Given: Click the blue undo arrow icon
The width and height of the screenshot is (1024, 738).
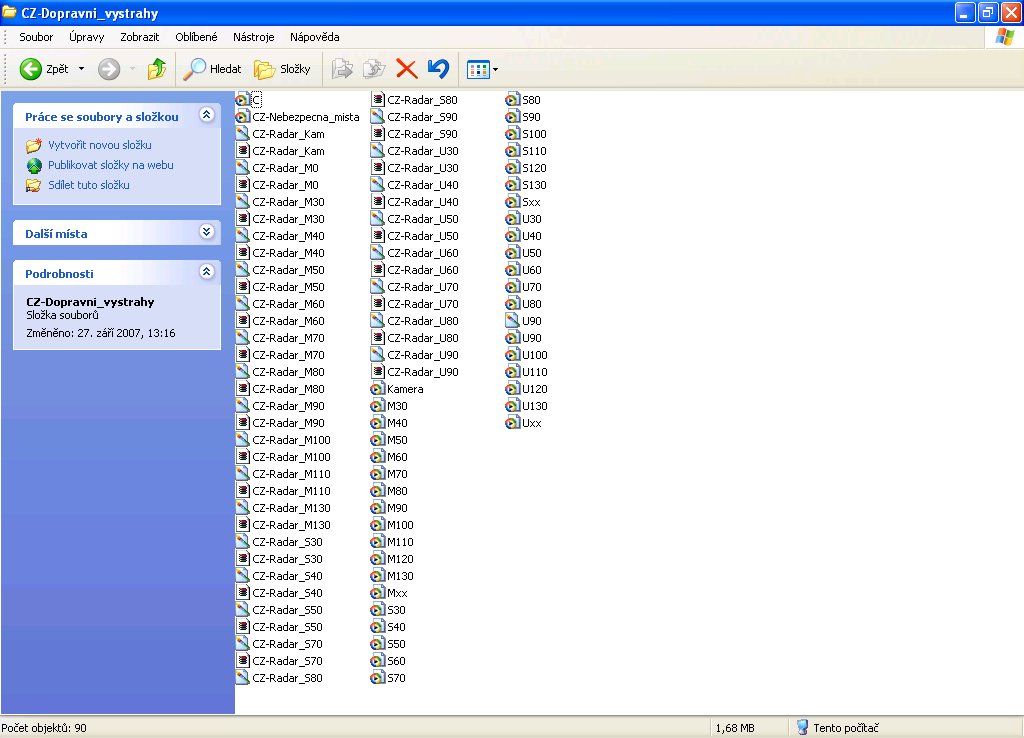Looking at the screenshot, I should (438, 69).
